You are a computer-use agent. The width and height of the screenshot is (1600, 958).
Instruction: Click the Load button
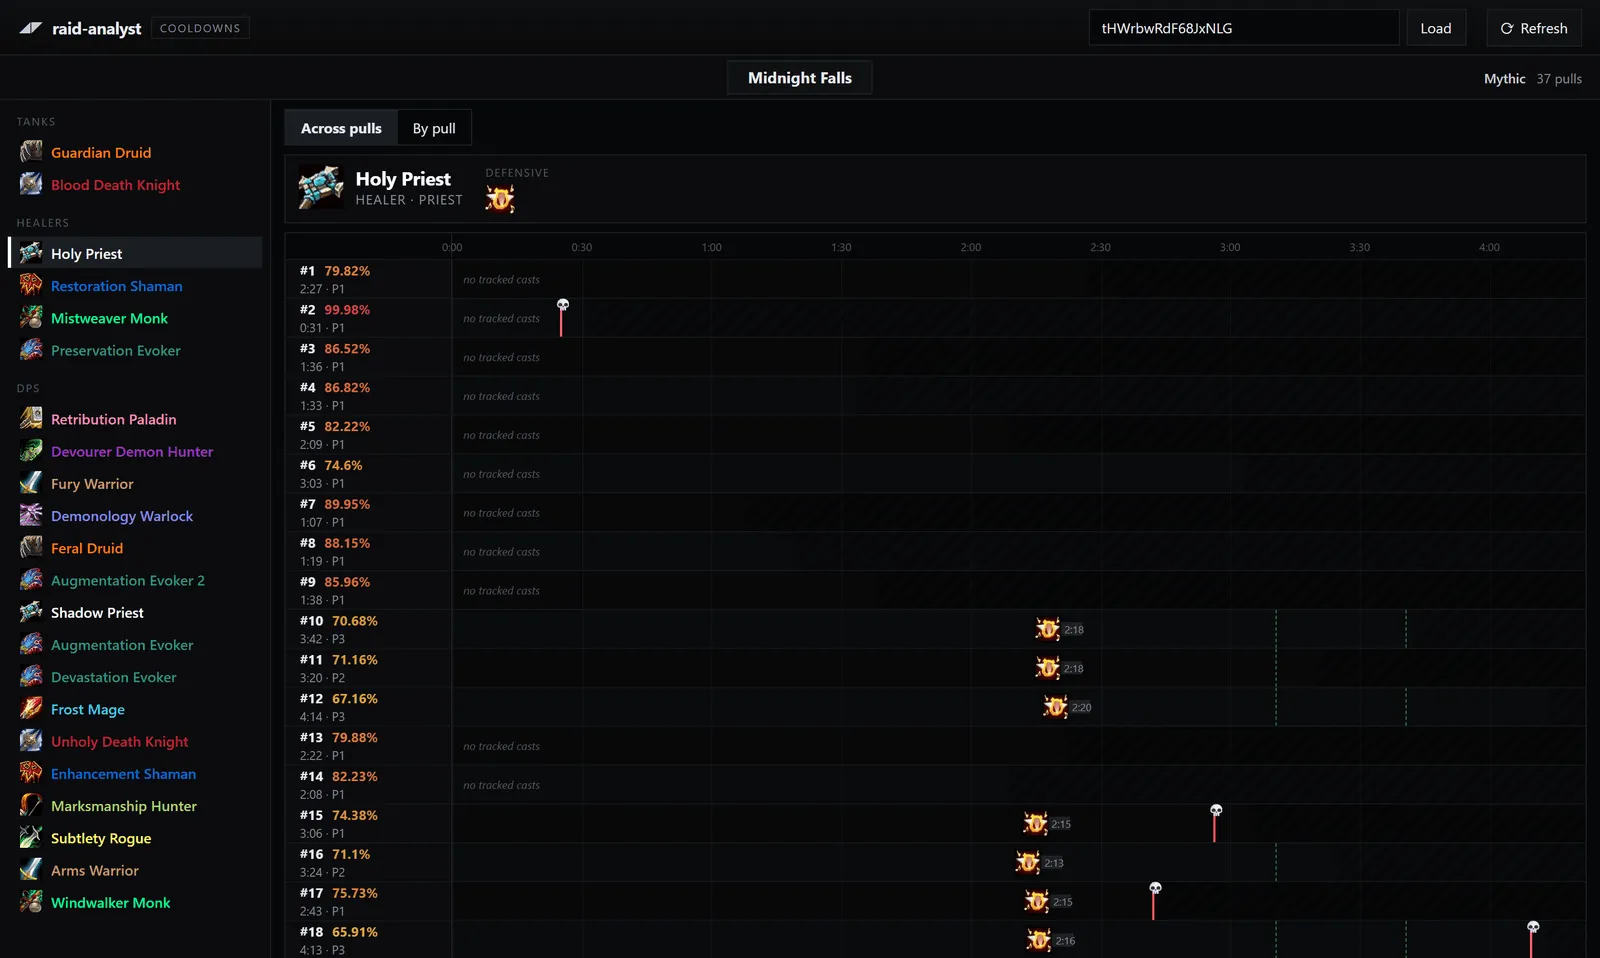tap(1436, 28)
